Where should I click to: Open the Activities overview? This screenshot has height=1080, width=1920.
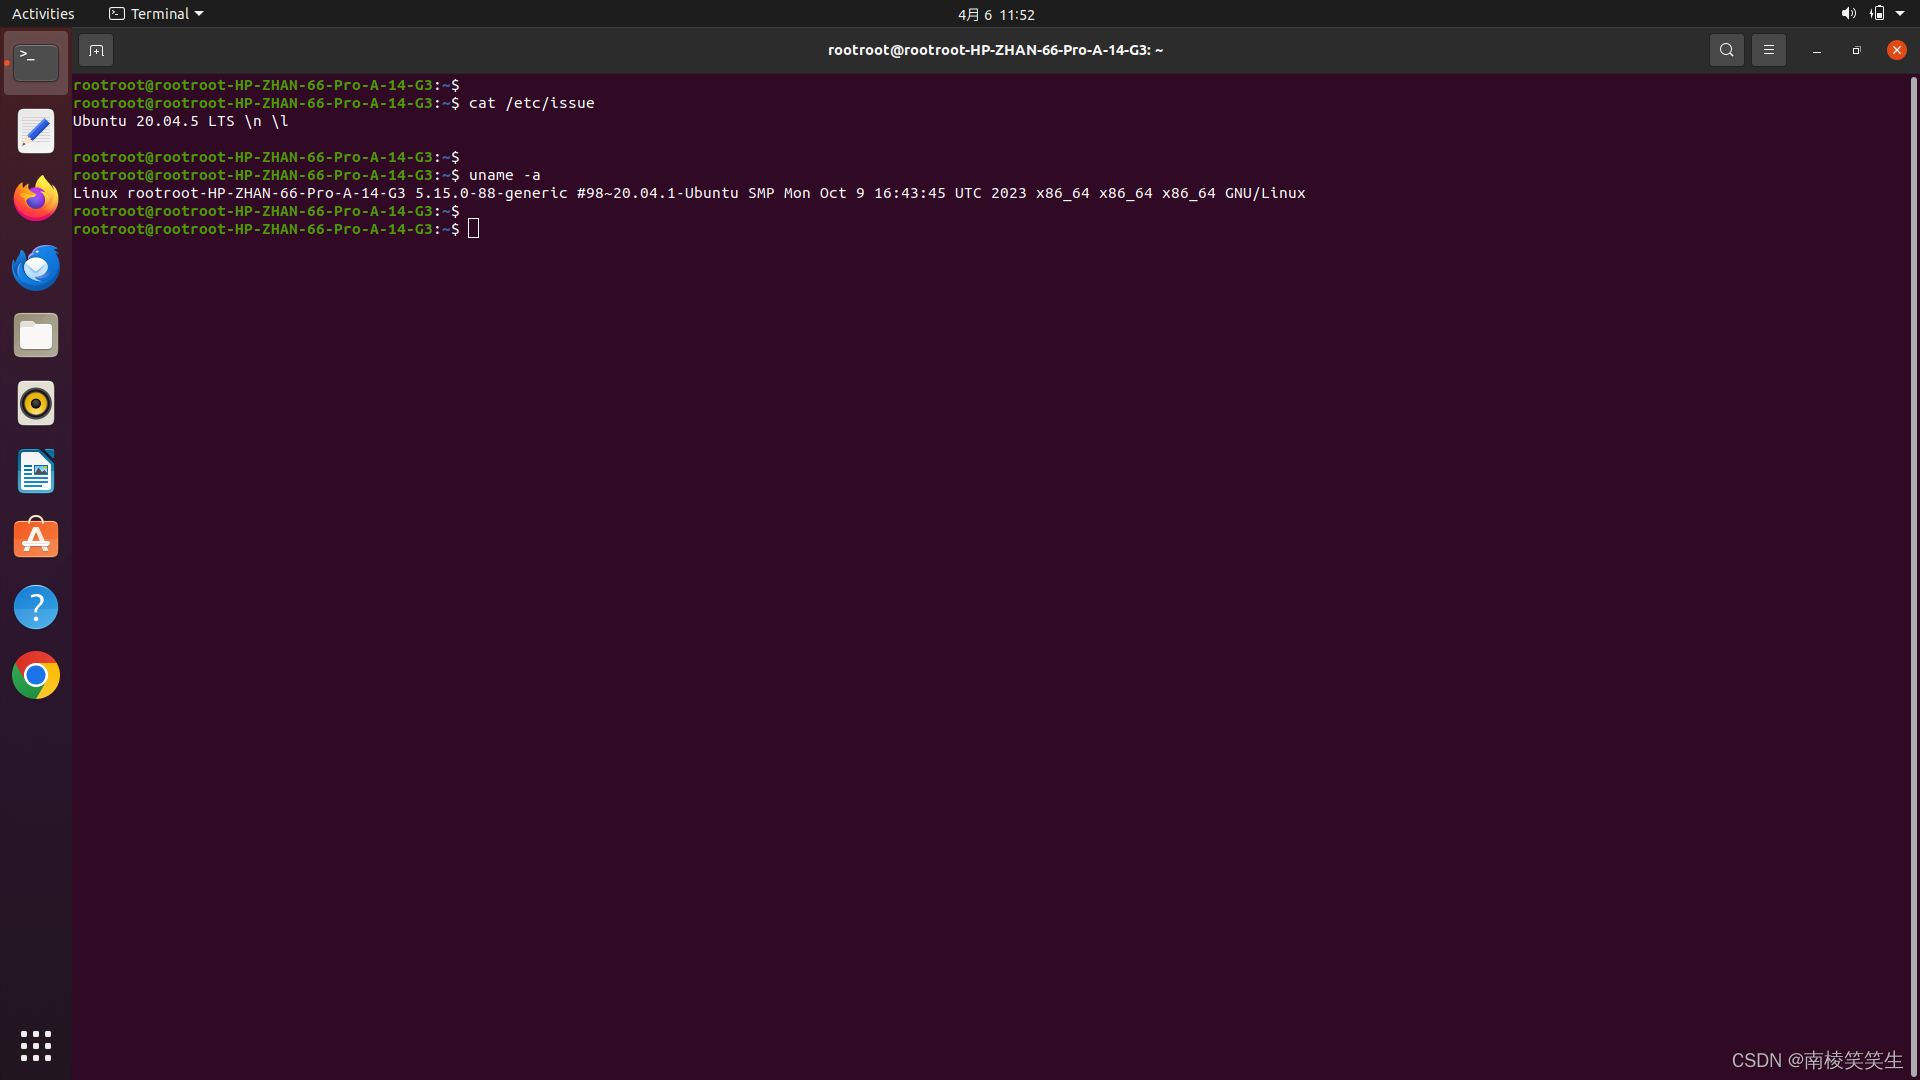tap(43, 14)
